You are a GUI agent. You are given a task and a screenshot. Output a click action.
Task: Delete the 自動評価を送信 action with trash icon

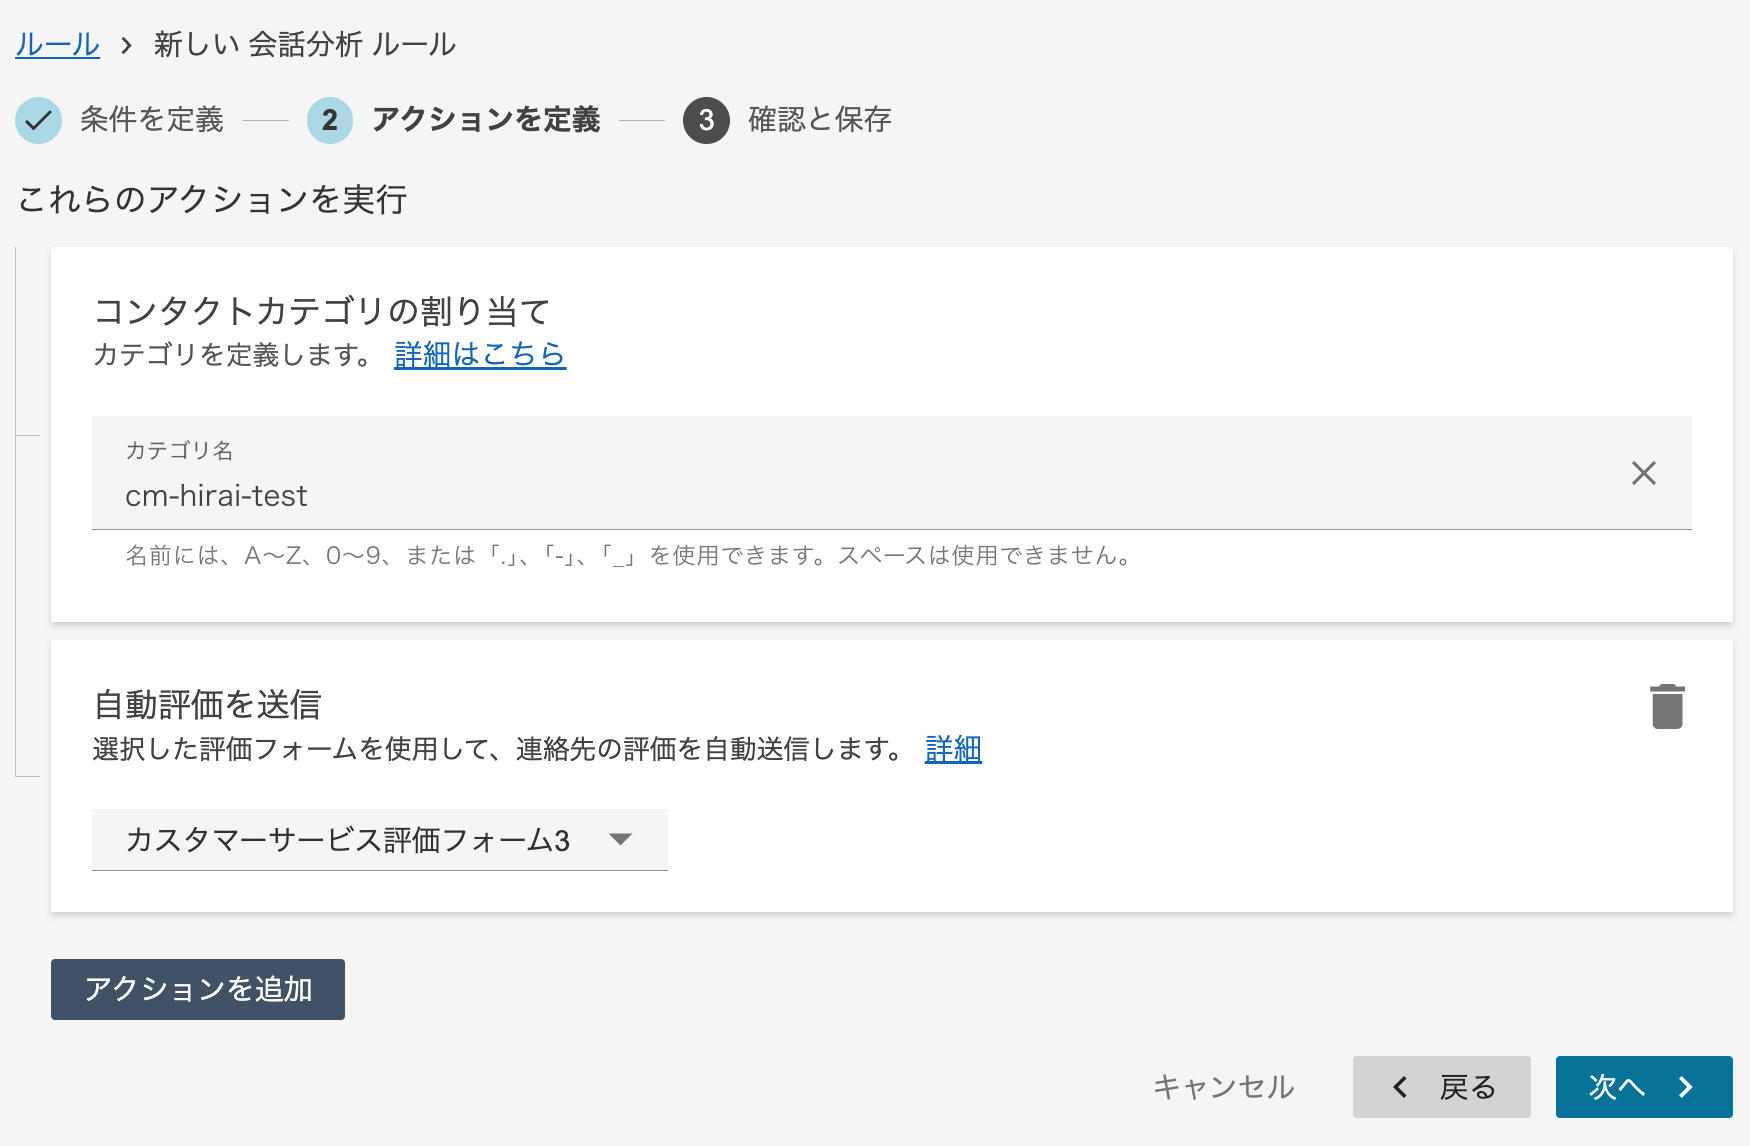click(x=1667, y=707)
